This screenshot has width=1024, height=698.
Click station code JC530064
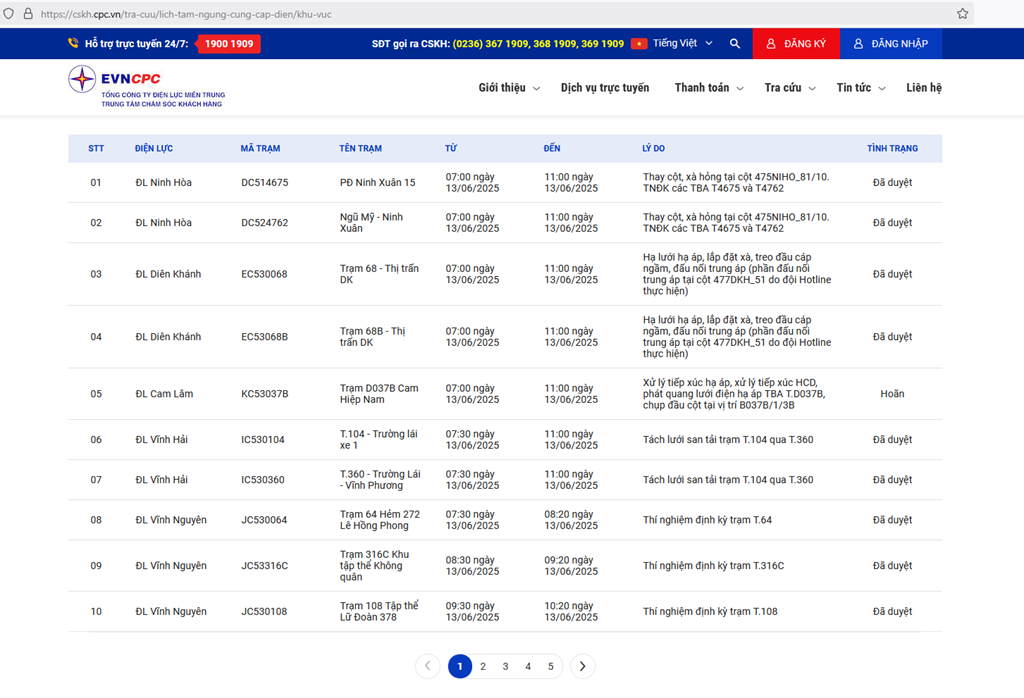tap(264, 520)
